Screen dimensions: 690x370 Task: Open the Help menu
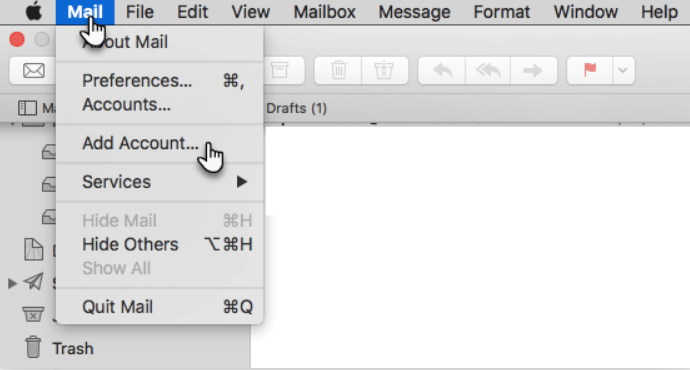click(x=659, y=12)
